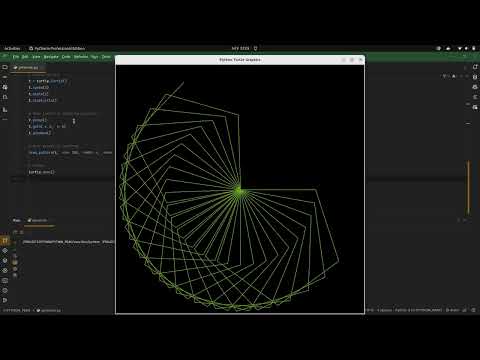This screenshot has height=360, width=480.
Task: Open Run panel options menu
Action: click(459, 220)
